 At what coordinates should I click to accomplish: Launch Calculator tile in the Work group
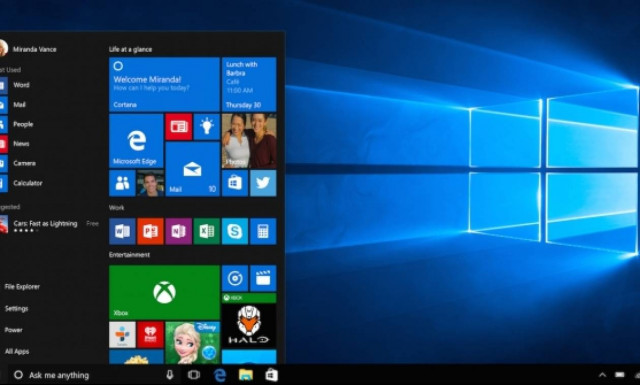point(263,231)
